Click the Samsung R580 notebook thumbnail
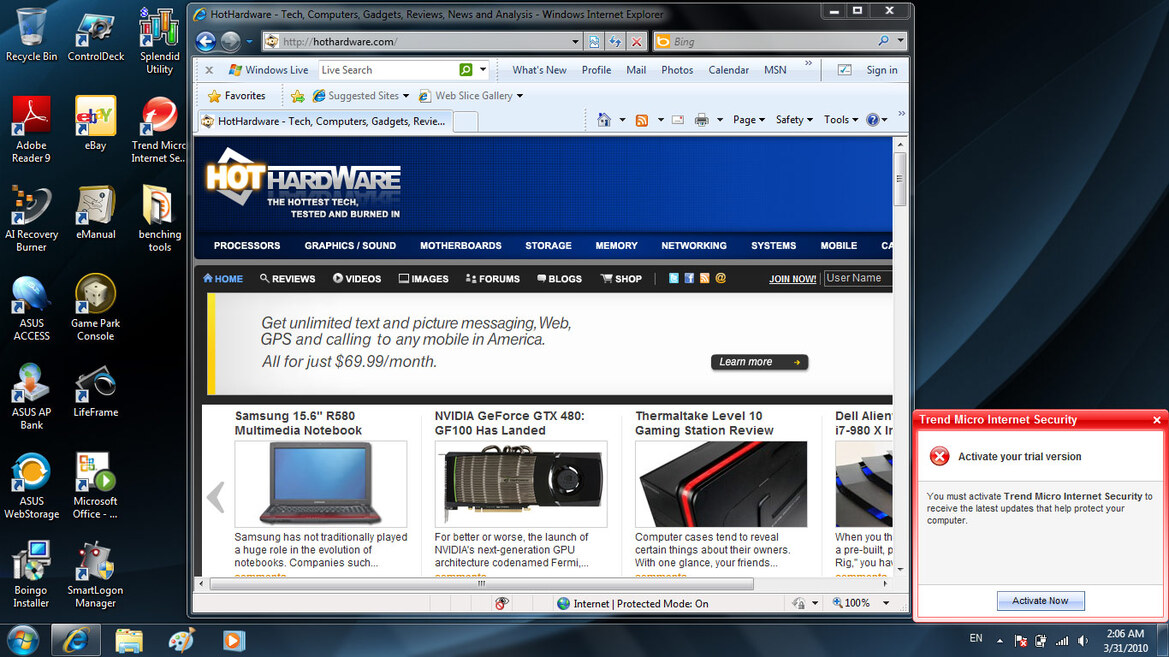Screen dimensions: 1169x657 click(x=321, y=484)
